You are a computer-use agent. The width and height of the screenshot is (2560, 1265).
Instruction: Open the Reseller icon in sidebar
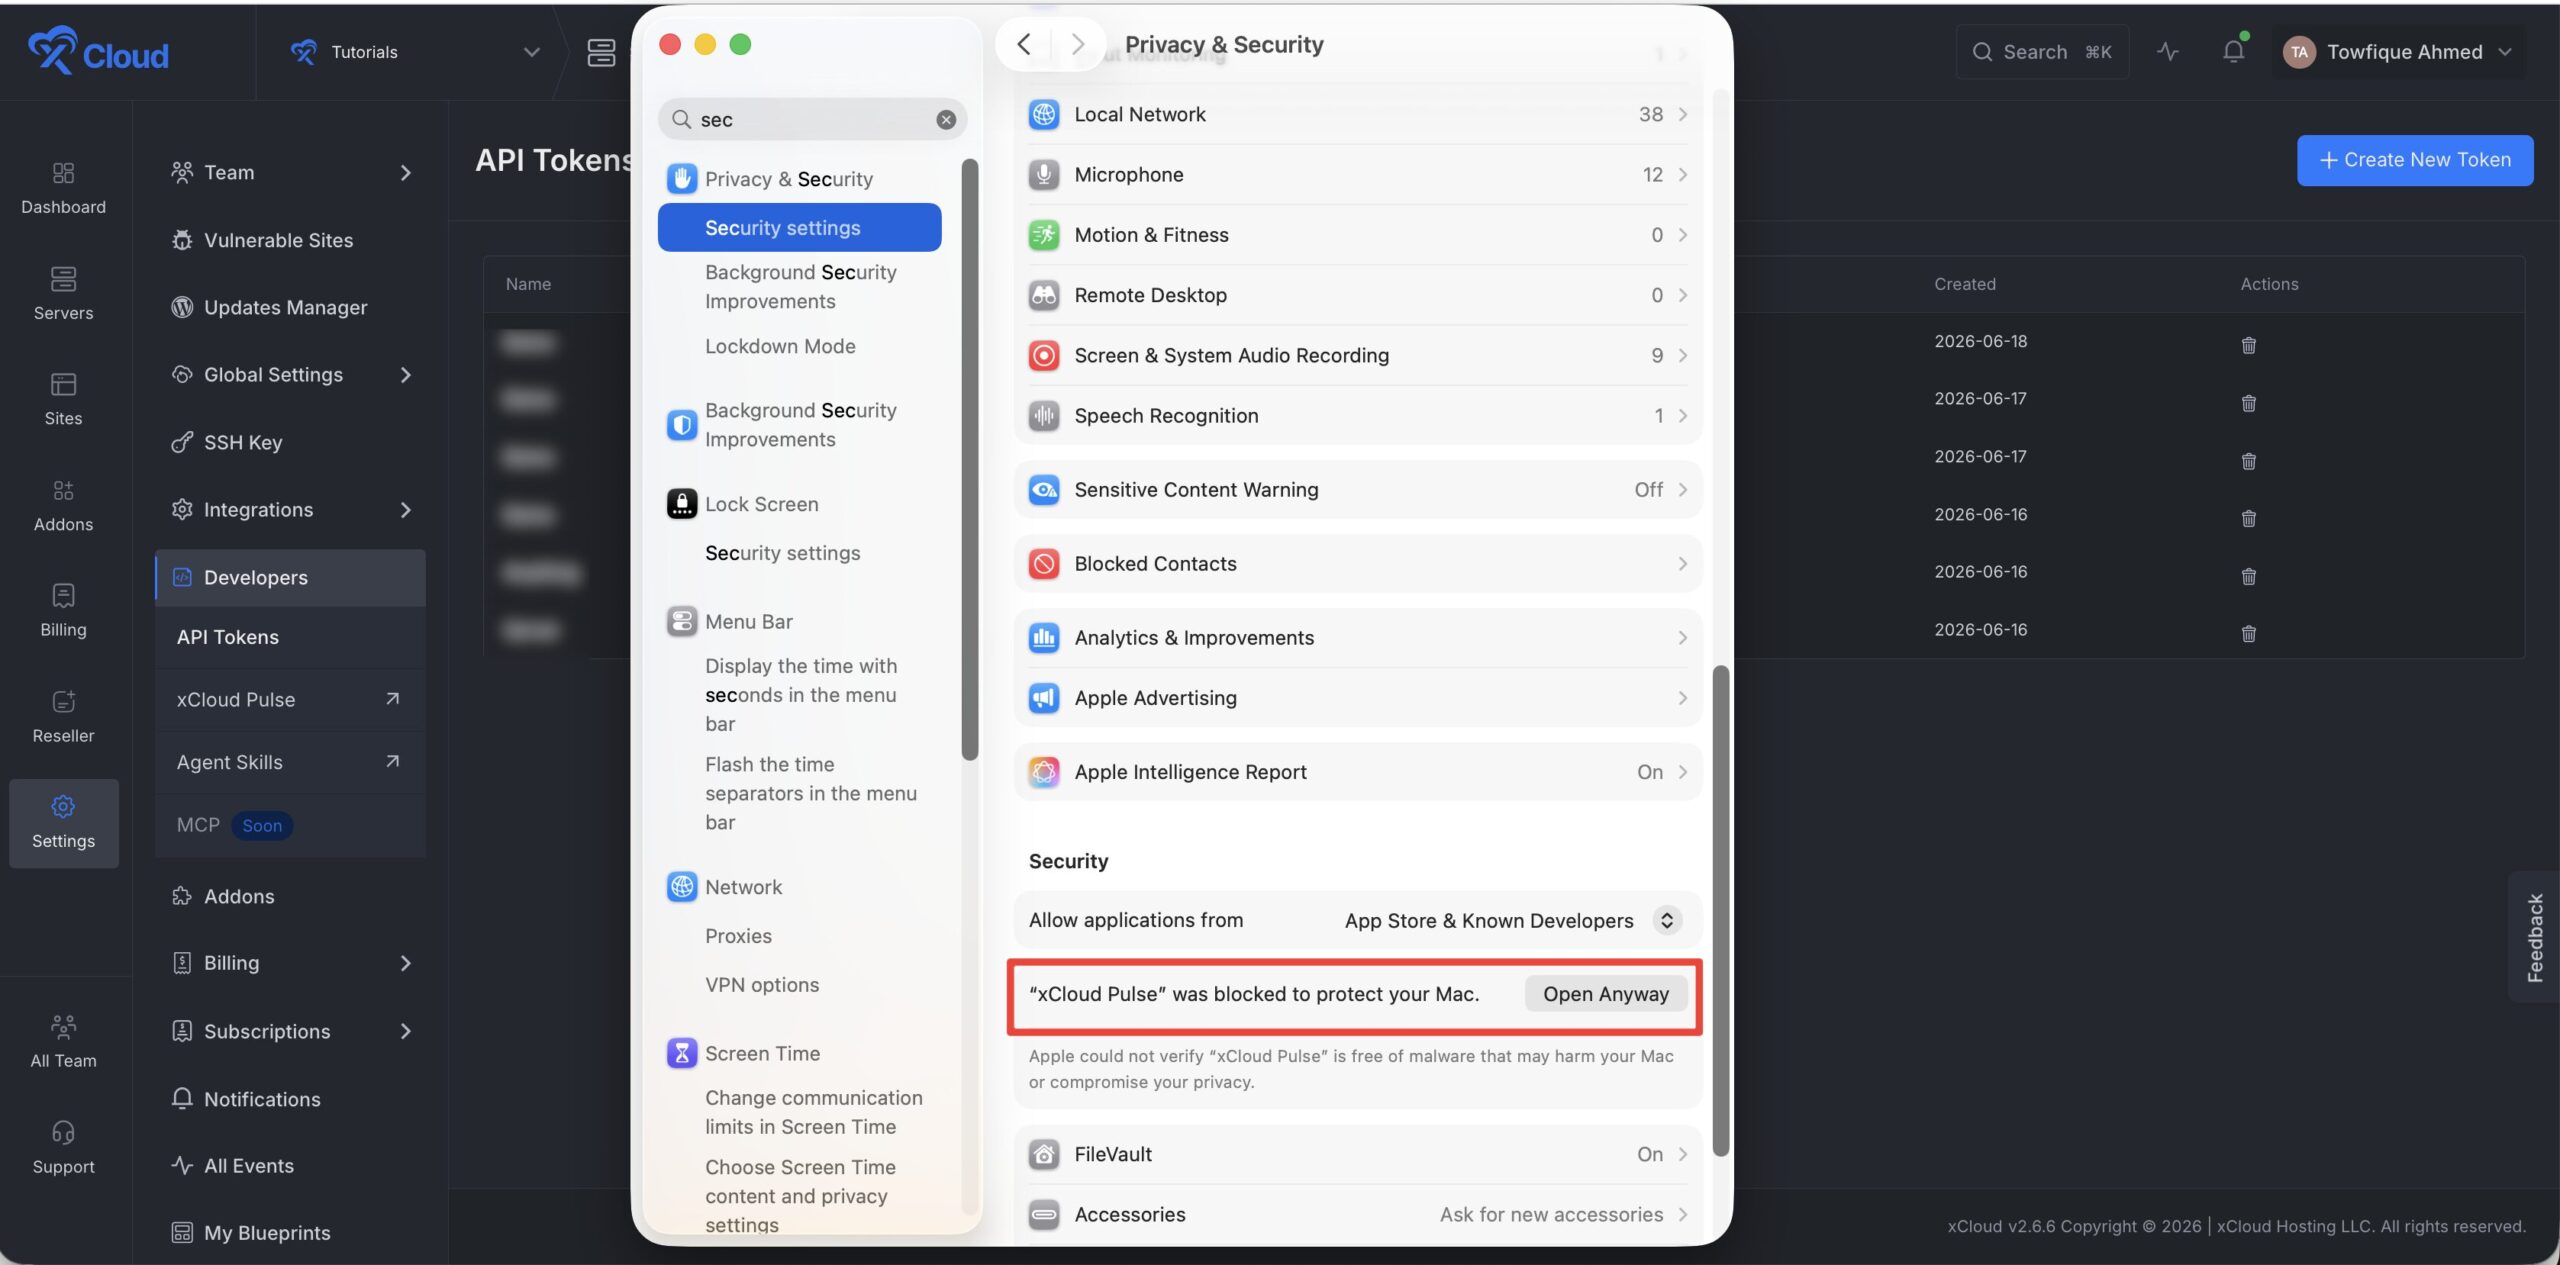63,716
